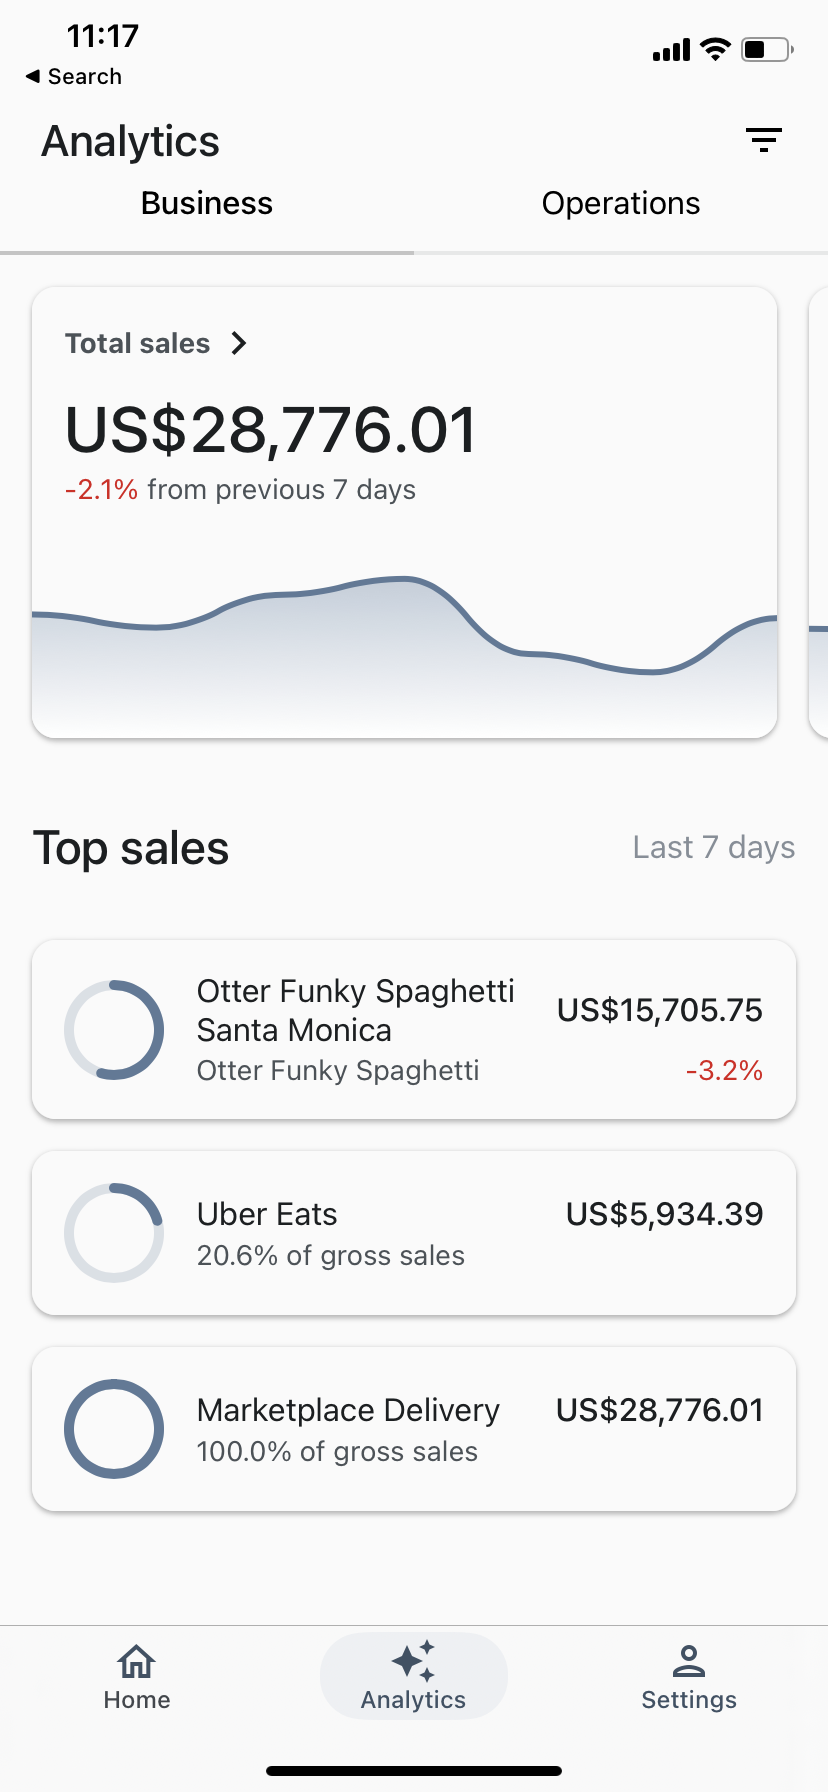828x1792 pixels.
Task: Tap the US$28,776.01 Marketplace Delivery amount
Action: click(x=659, y=1410)
